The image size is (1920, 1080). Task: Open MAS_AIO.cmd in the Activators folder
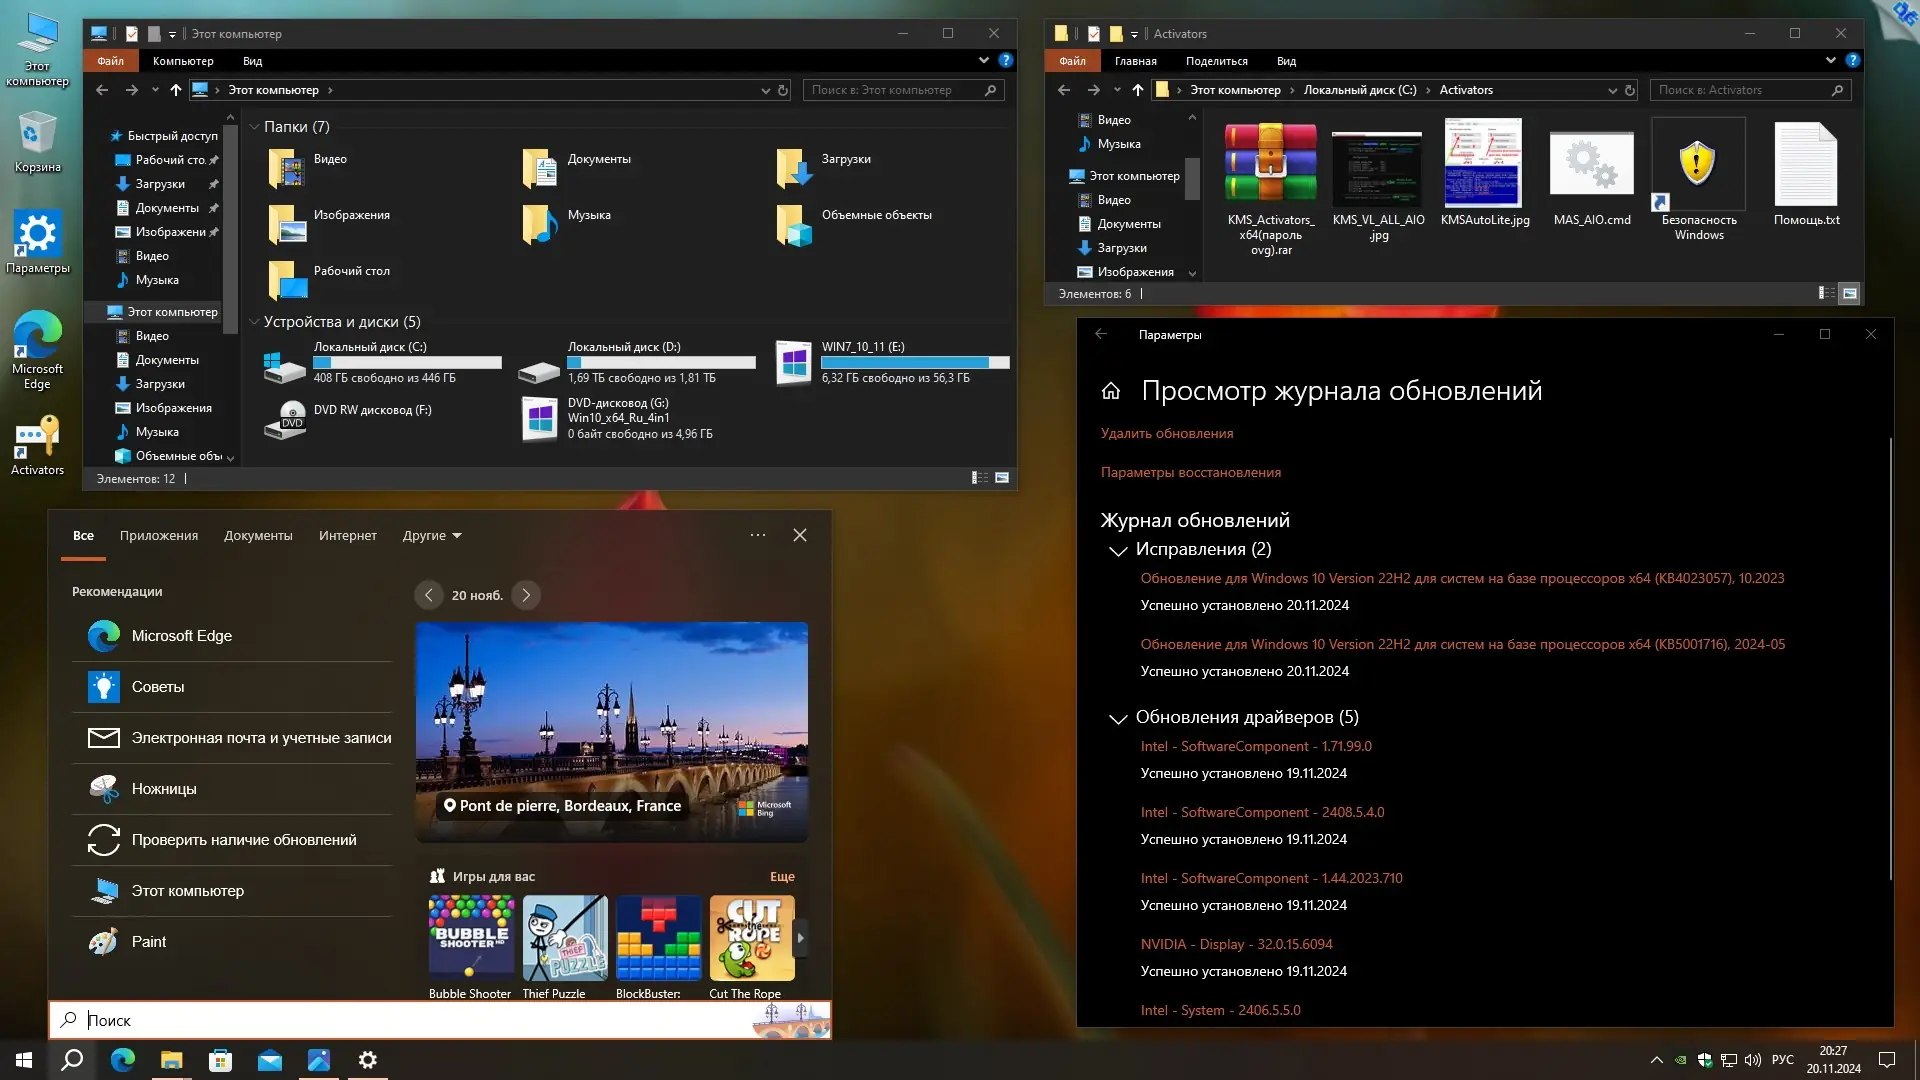1590,180
